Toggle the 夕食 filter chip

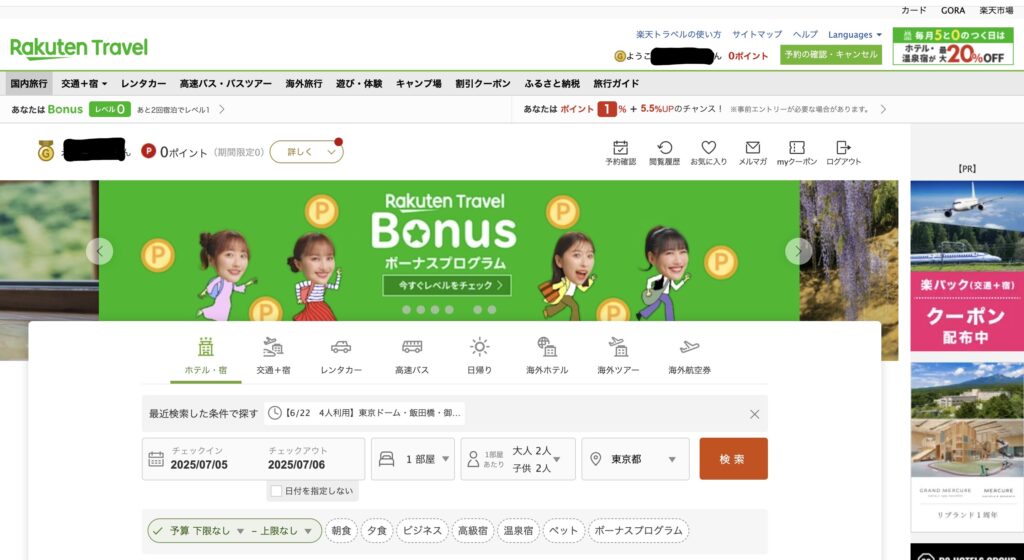tap(377, 531)
